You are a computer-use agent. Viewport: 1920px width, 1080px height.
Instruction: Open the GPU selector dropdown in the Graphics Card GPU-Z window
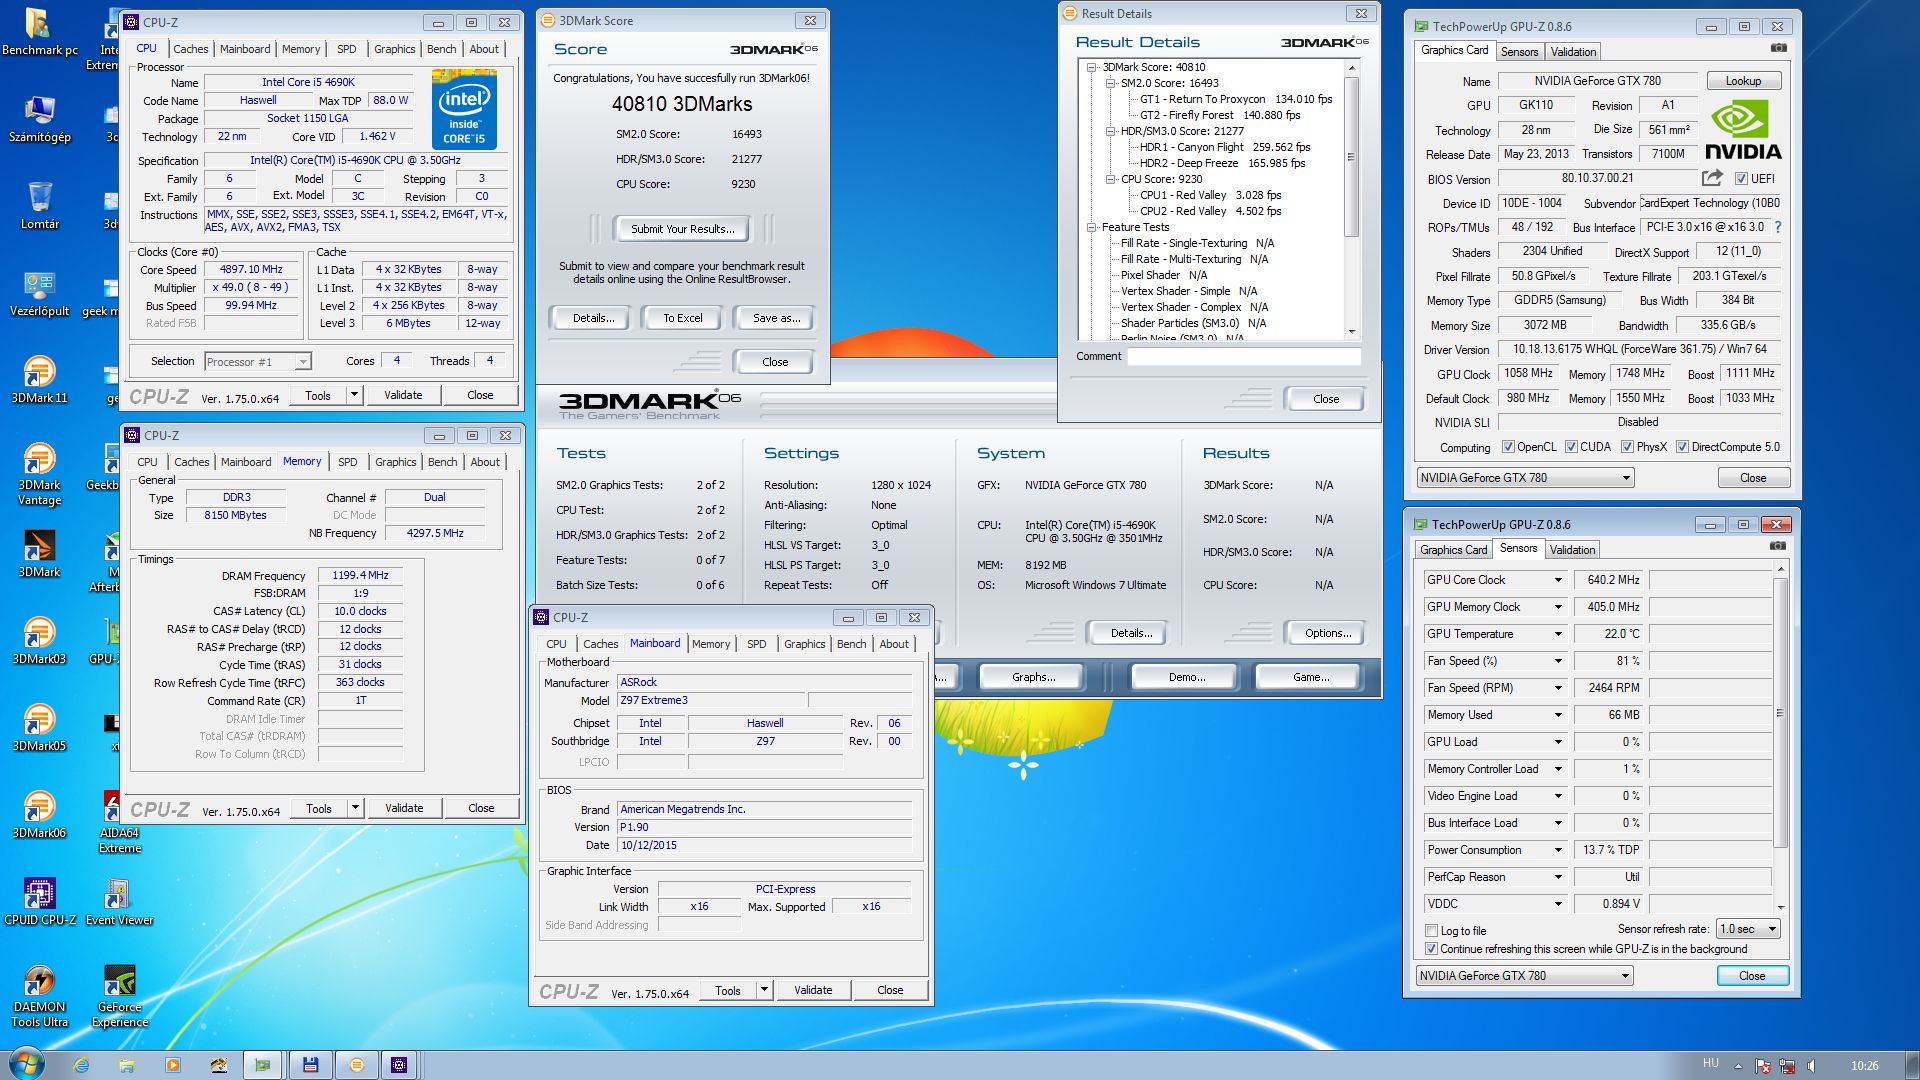coord(1525,478)
